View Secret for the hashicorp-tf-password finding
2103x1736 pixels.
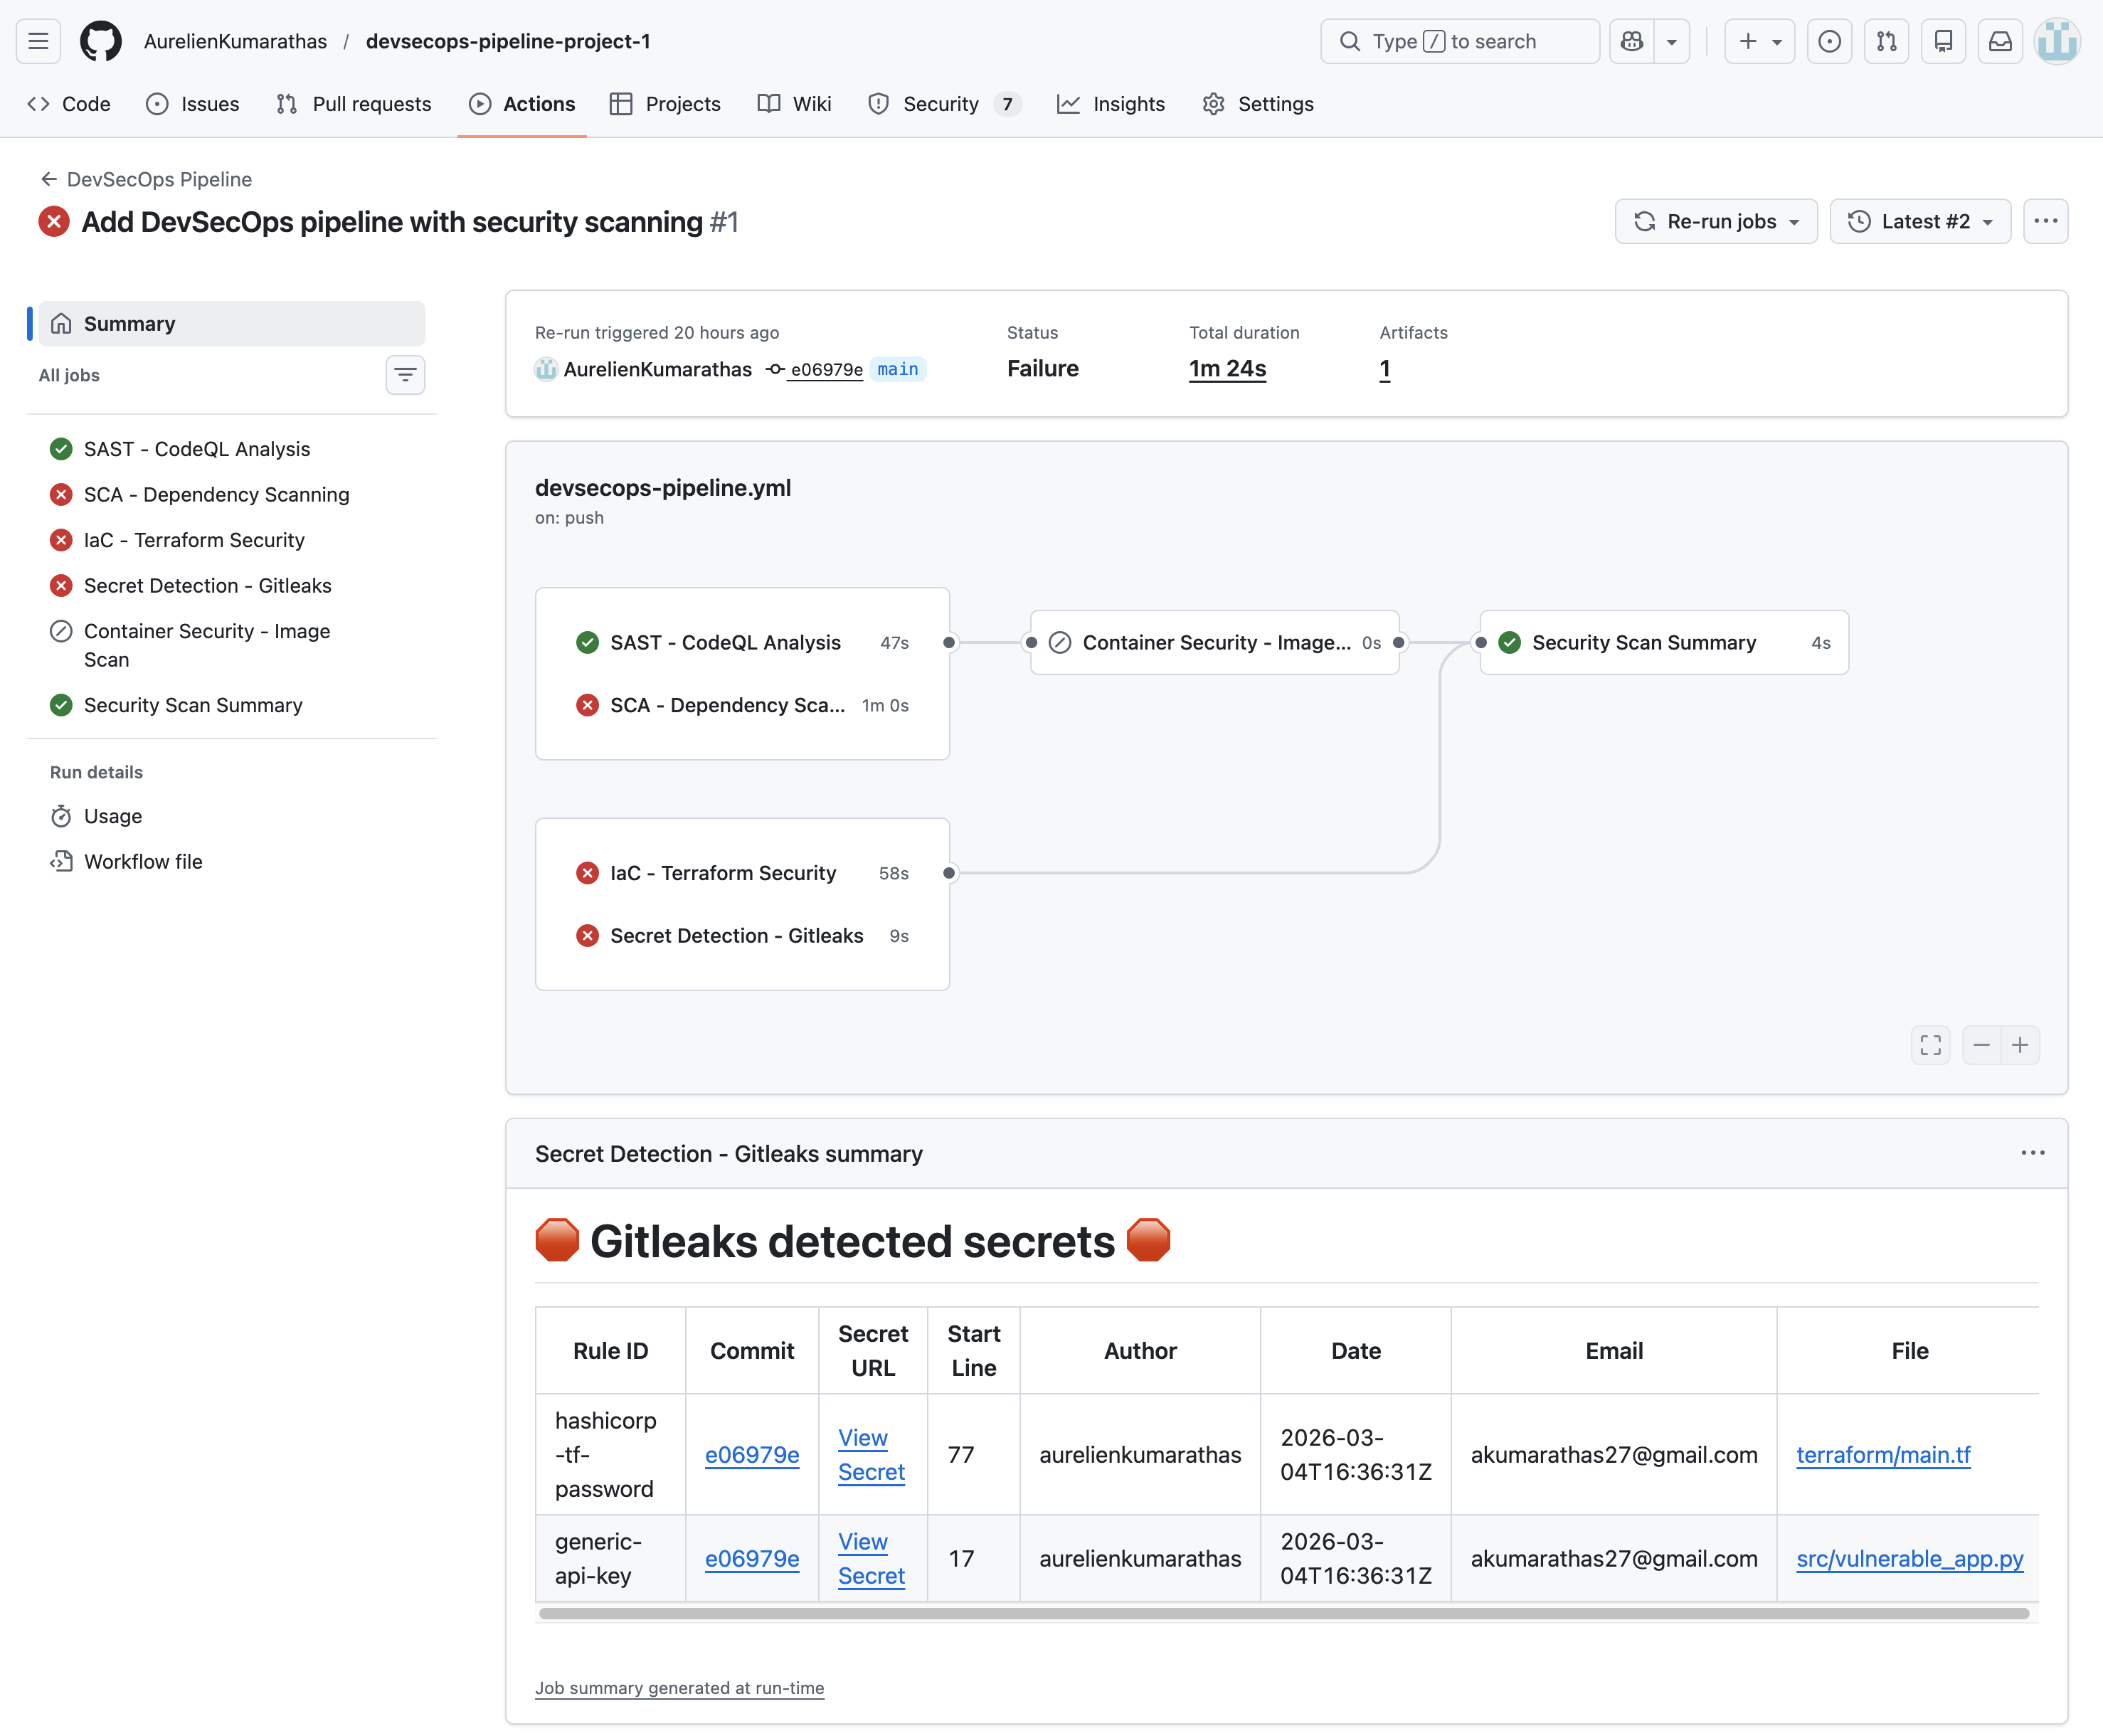[x=870, y=1455]
